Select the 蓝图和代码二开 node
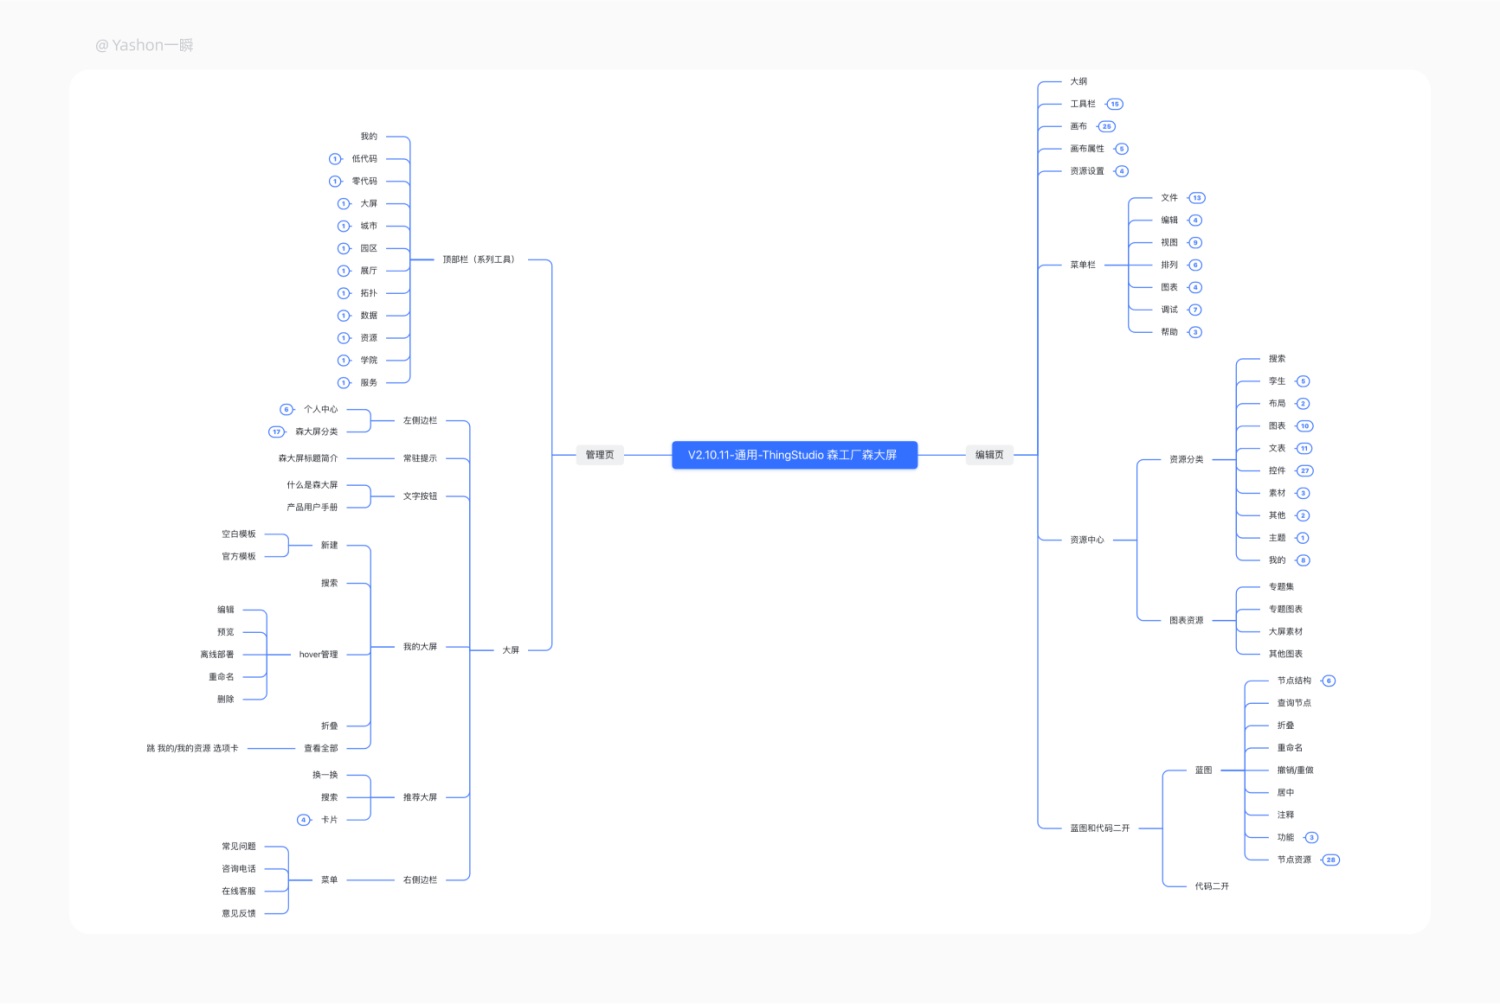 pyautogui.click(x=1100, y=828)
